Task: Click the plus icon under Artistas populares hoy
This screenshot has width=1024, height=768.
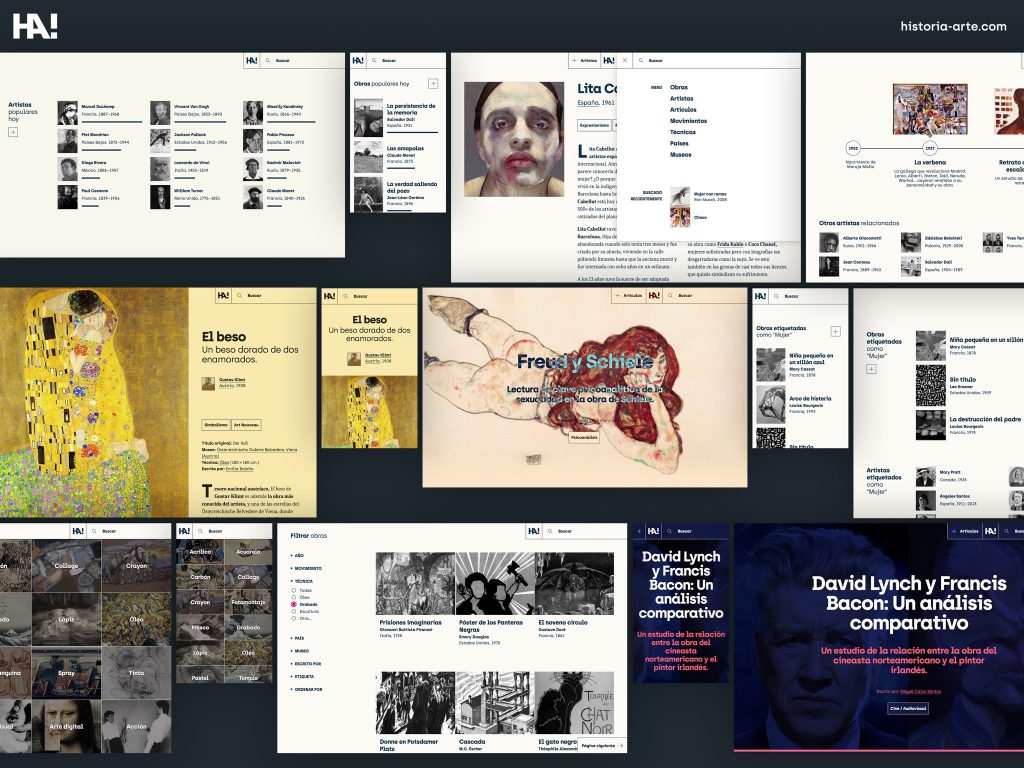Action: (x=12, y=132)
